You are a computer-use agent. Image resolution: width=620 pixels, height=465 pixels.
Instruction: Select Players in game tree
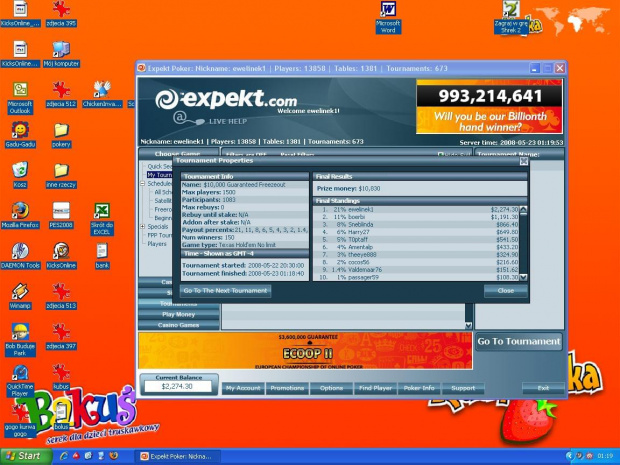point(157,244)
